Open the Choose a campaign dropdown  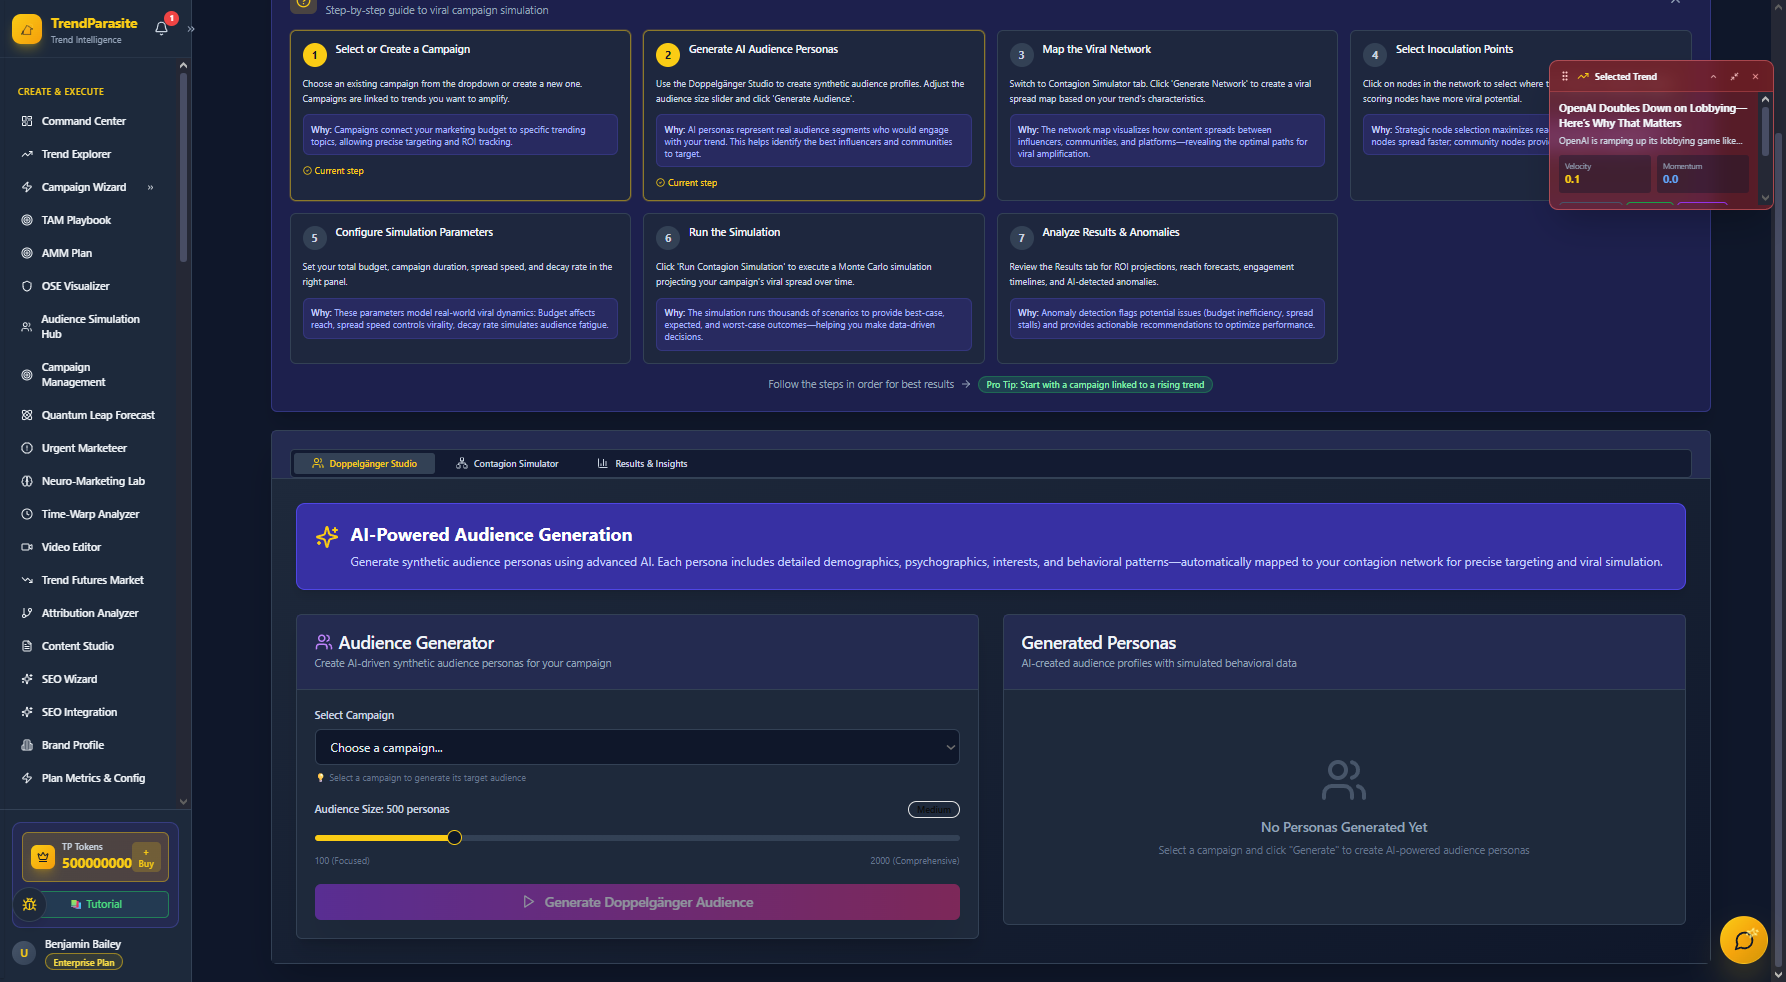pyautogui.click(x=637, y=747)
